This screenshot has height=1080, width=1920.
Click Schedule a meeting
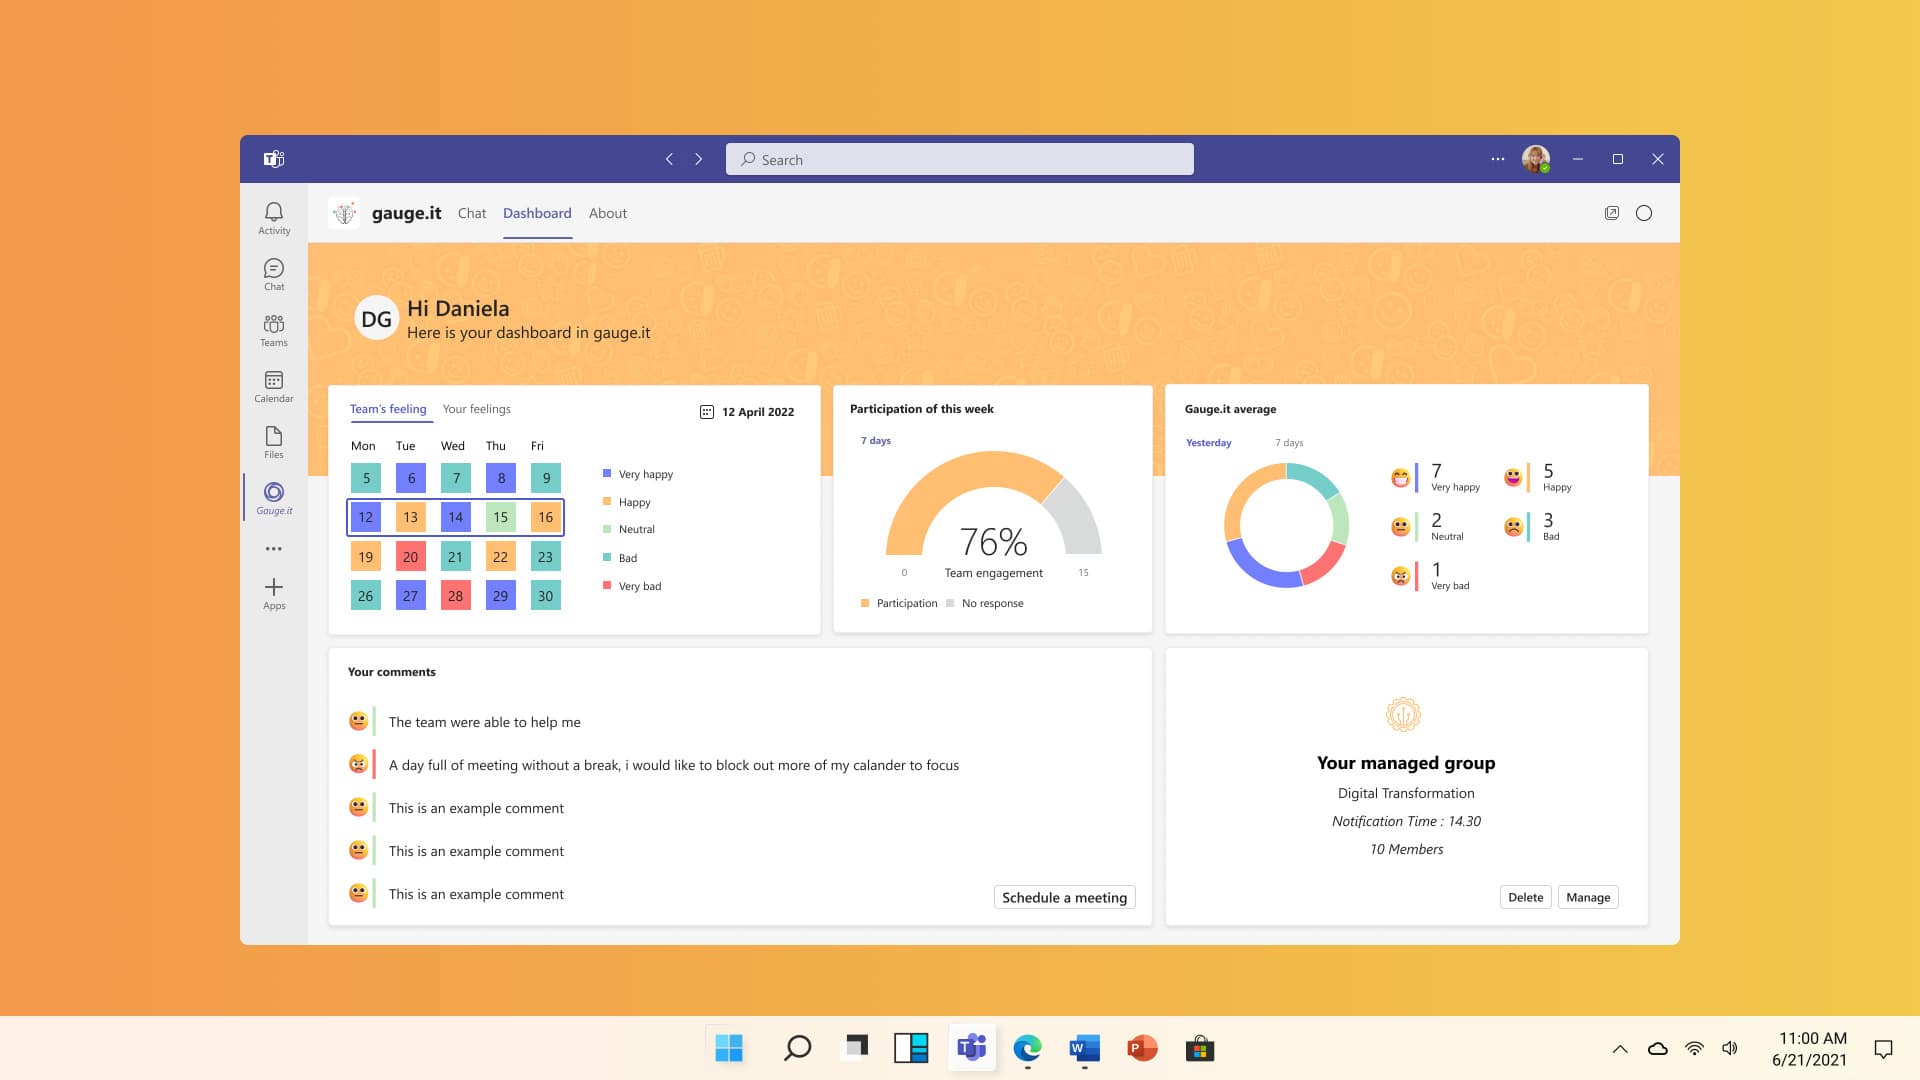point(1063,897)
